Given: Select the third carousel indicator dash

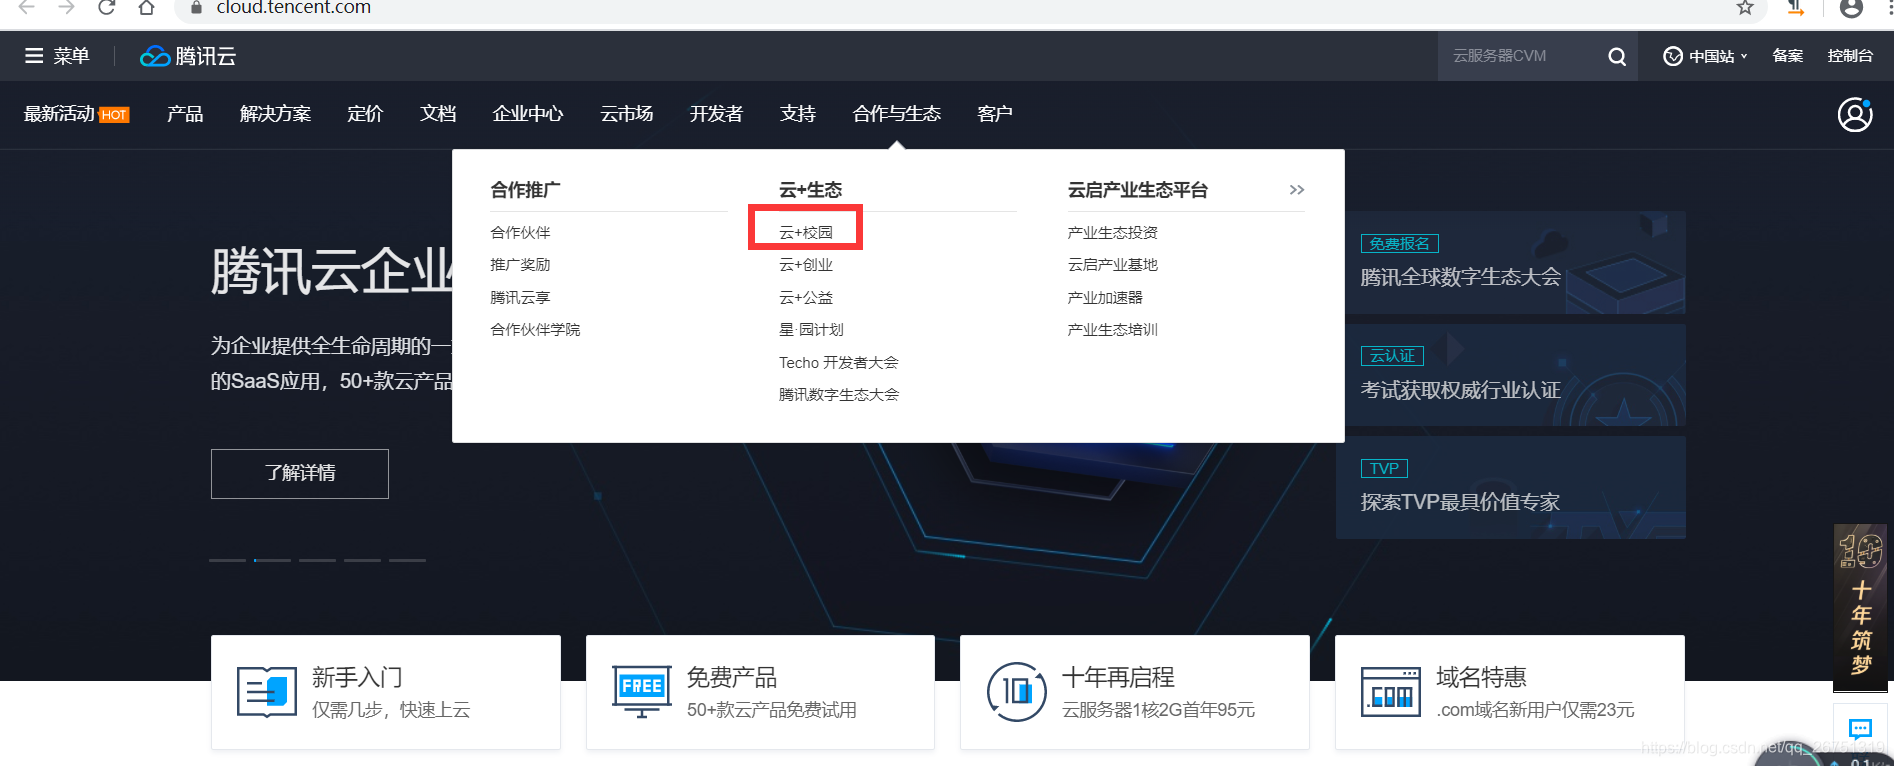Looking at the screenshot, I should coord(317,560).
